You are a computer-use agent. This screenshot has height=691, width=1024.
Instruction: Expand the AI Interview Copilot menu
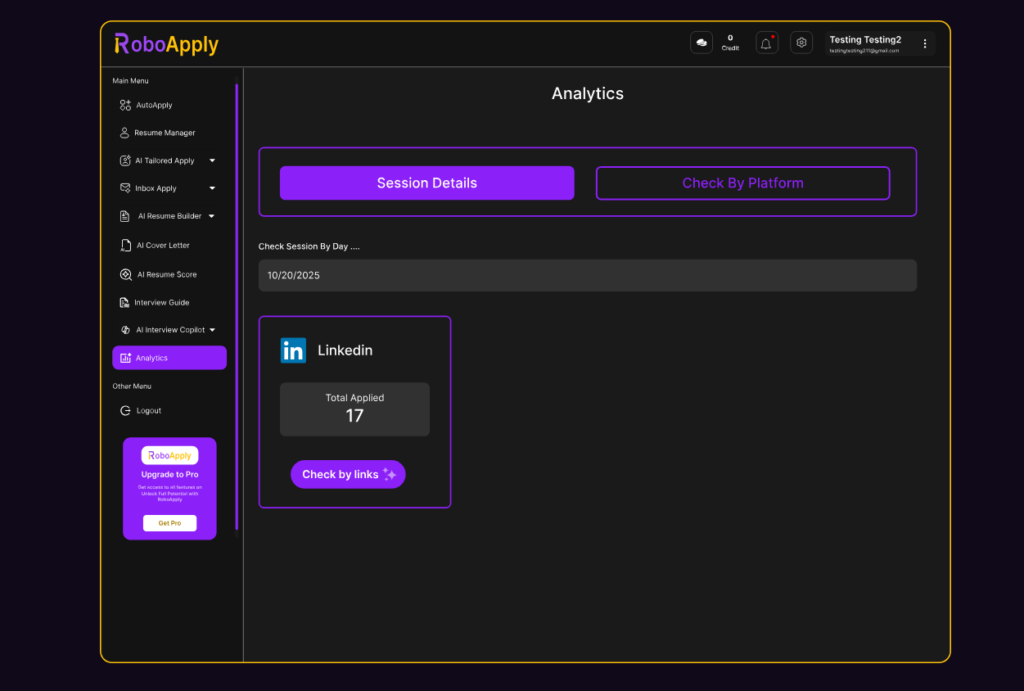(x=168, y=329)
